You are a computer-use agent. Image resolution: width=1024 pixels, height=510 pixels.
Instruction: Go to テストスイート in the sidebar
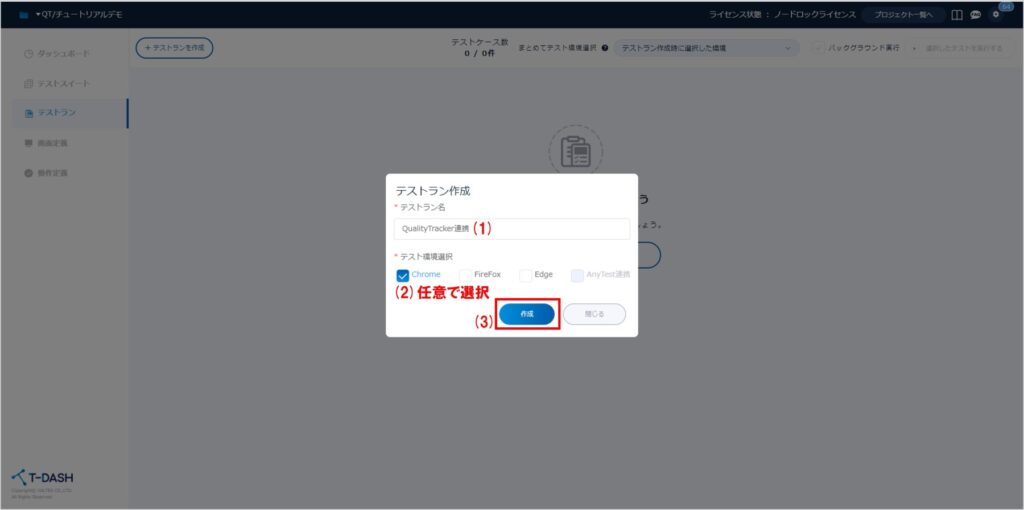click(x=63, y=83)
